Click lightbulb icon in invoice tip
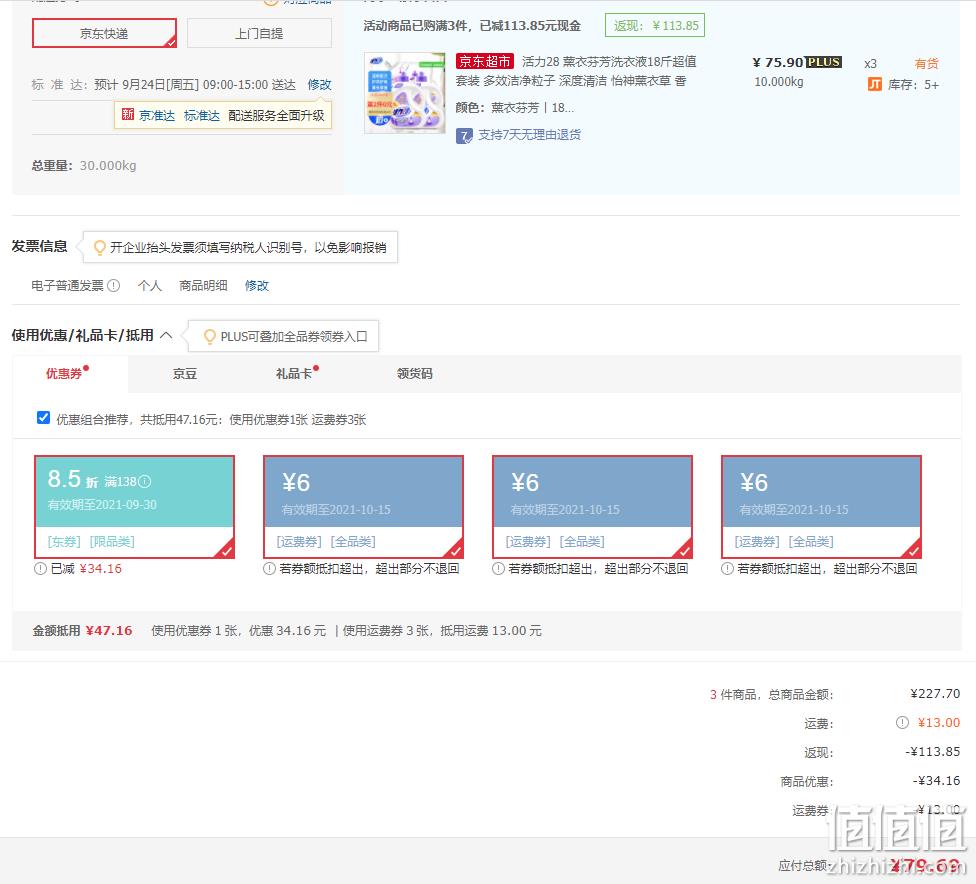Screen dimensions: 976x884 (99, 248)
